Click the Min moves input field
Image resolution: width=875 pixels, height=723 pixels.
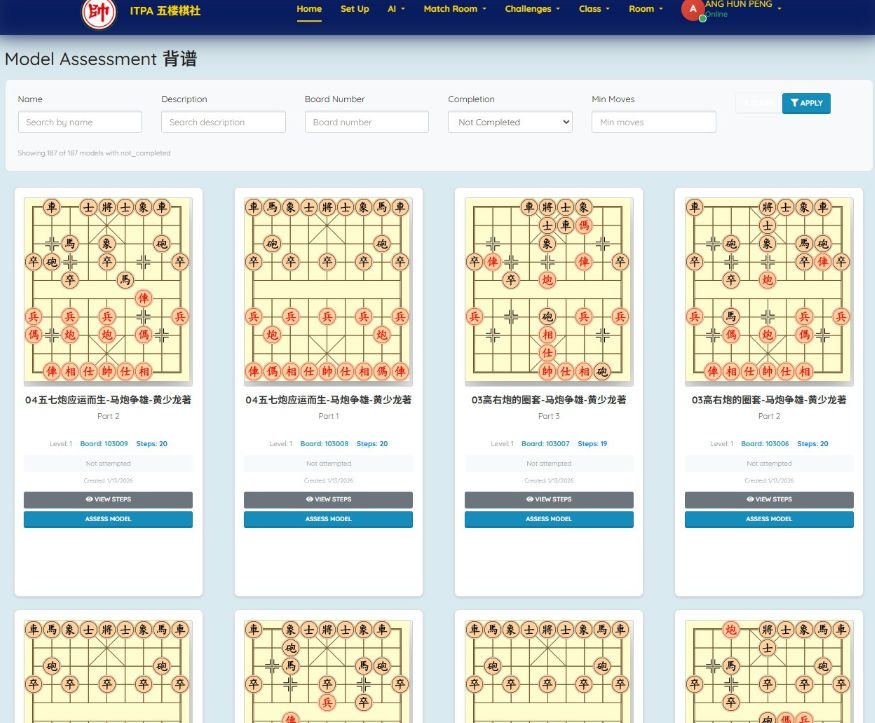tap(653, 122)
